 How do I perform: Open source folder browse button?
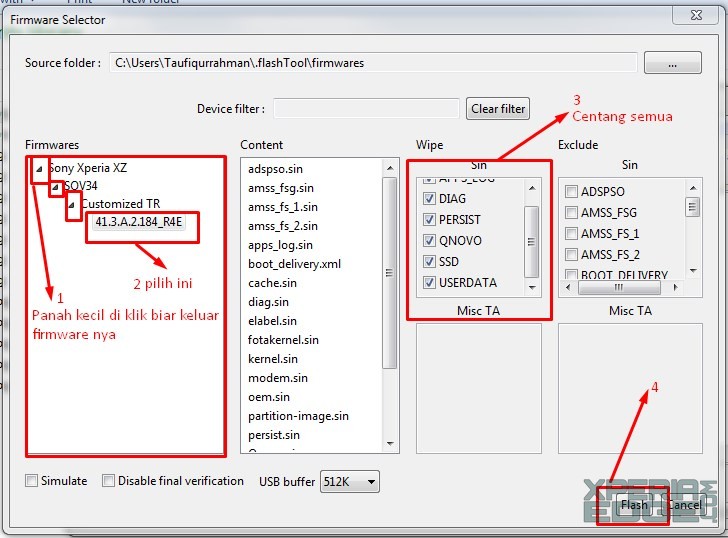(672, 62)
